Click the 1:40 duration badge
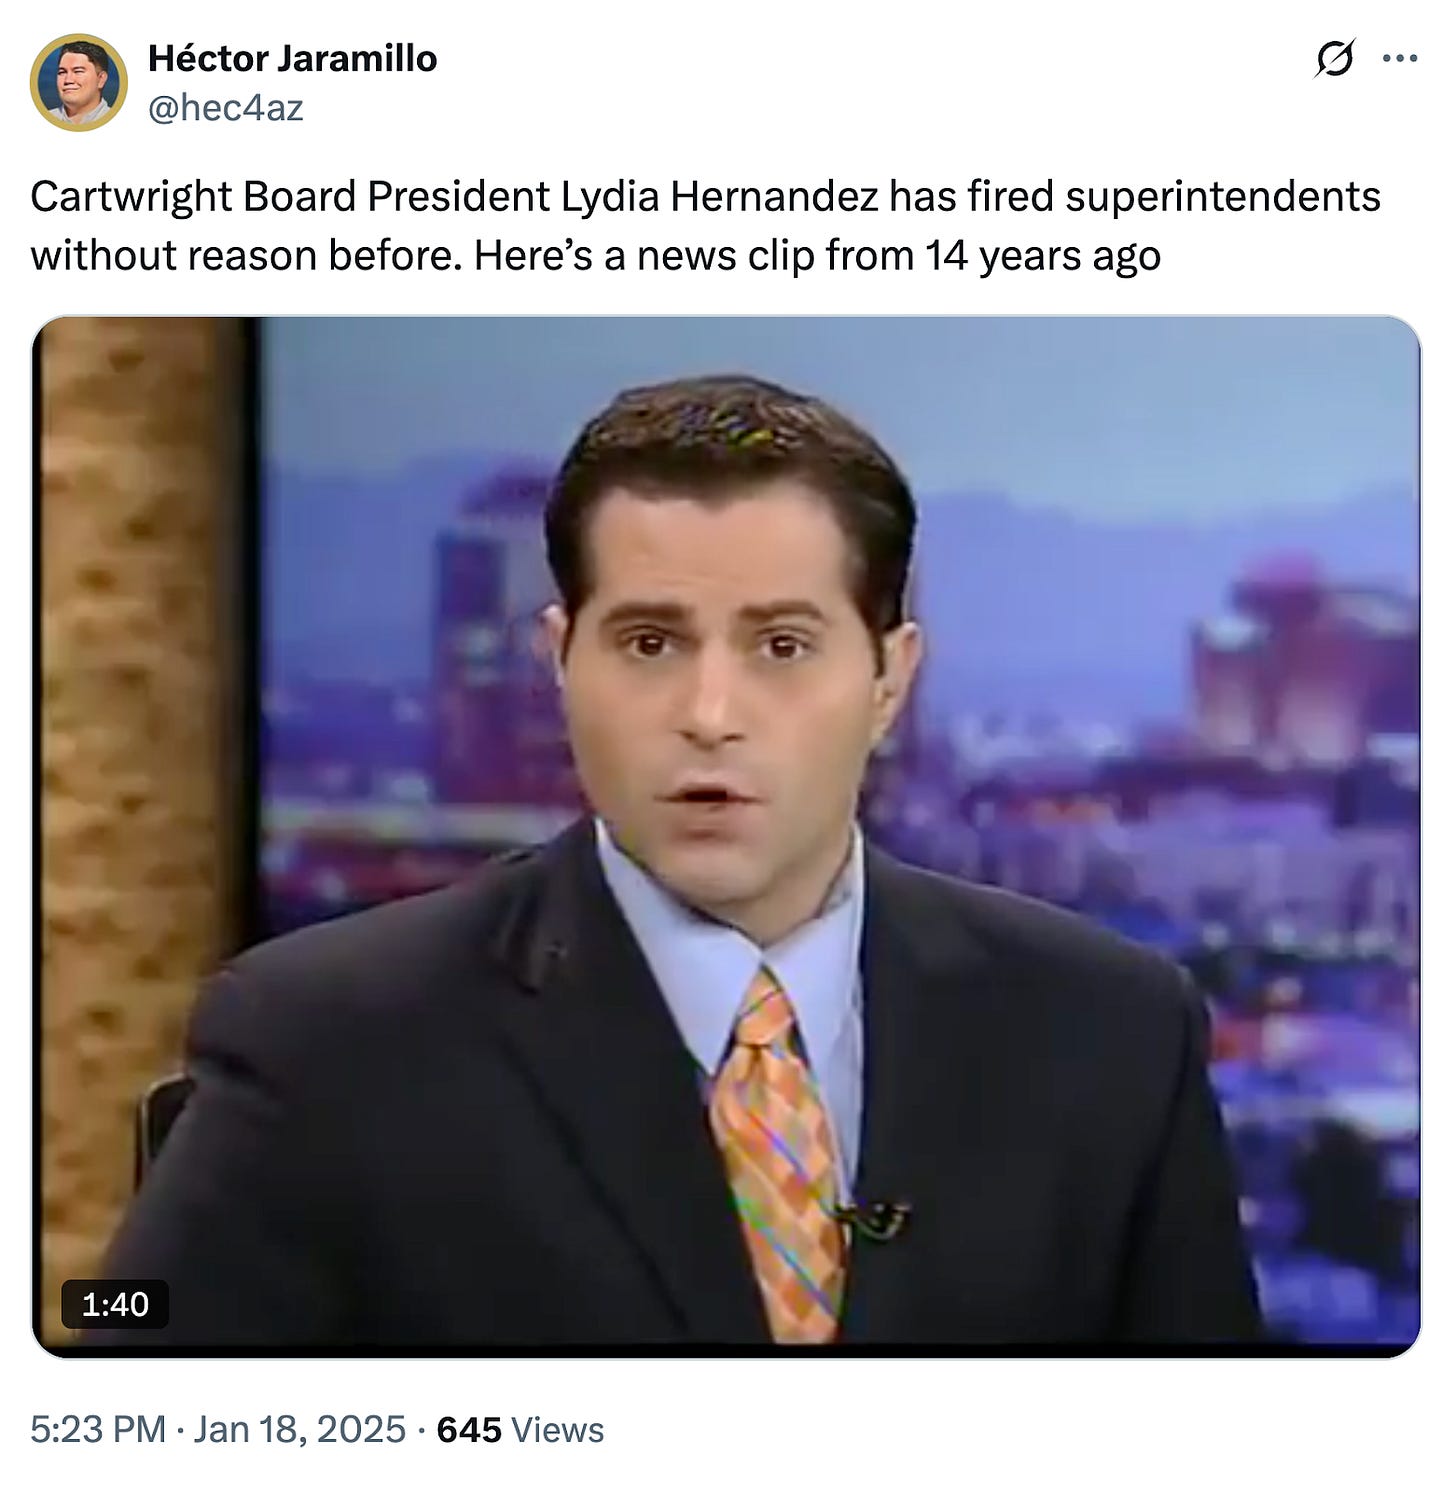This screenshot has height=1492, width=1456. (115, 1304)
